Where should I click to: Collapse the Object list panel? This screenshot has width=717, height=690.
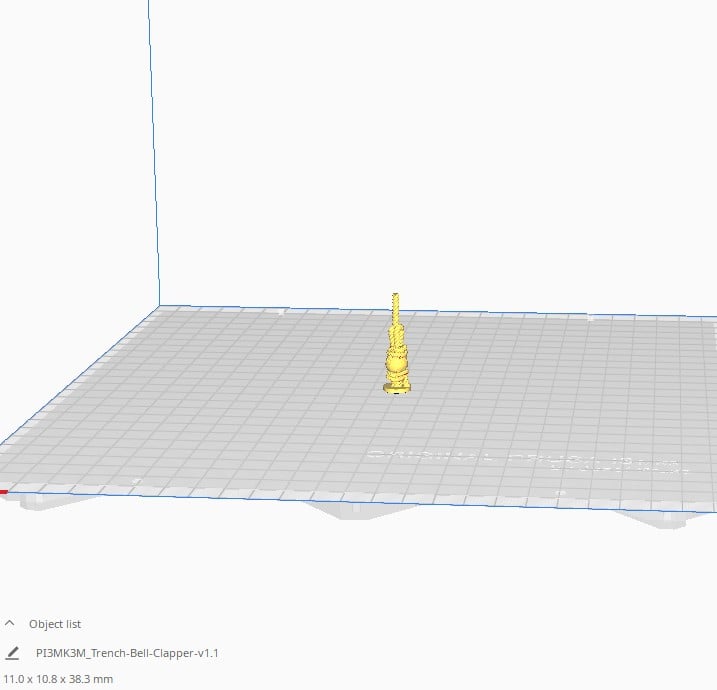[10, 623]
